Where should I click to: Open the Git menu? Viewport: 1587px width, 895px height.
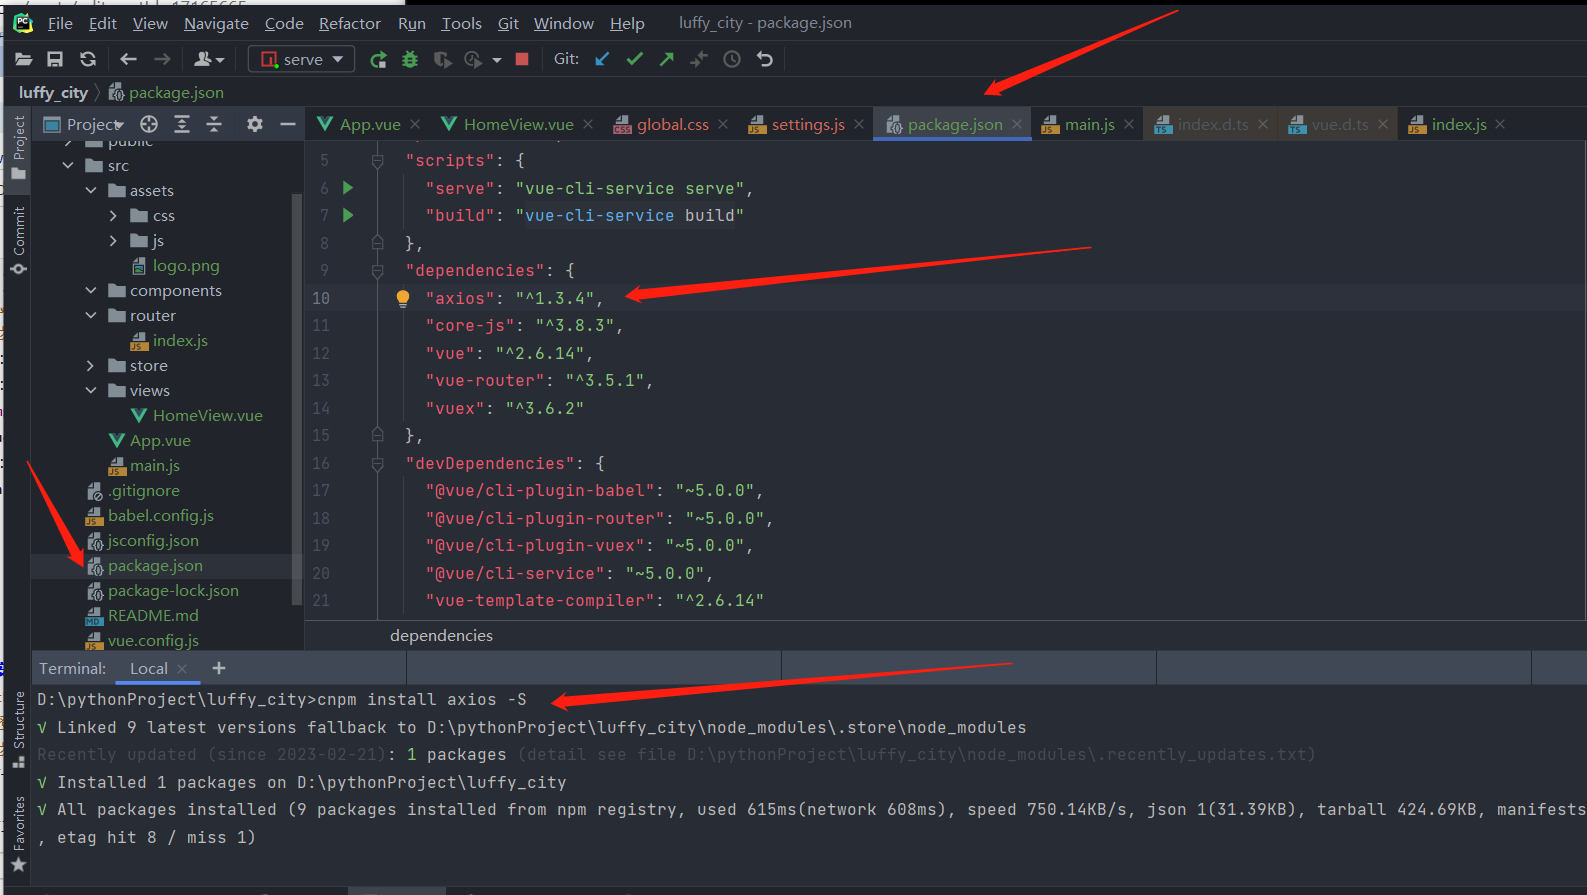pyautogui.click(x=508, y=23)
